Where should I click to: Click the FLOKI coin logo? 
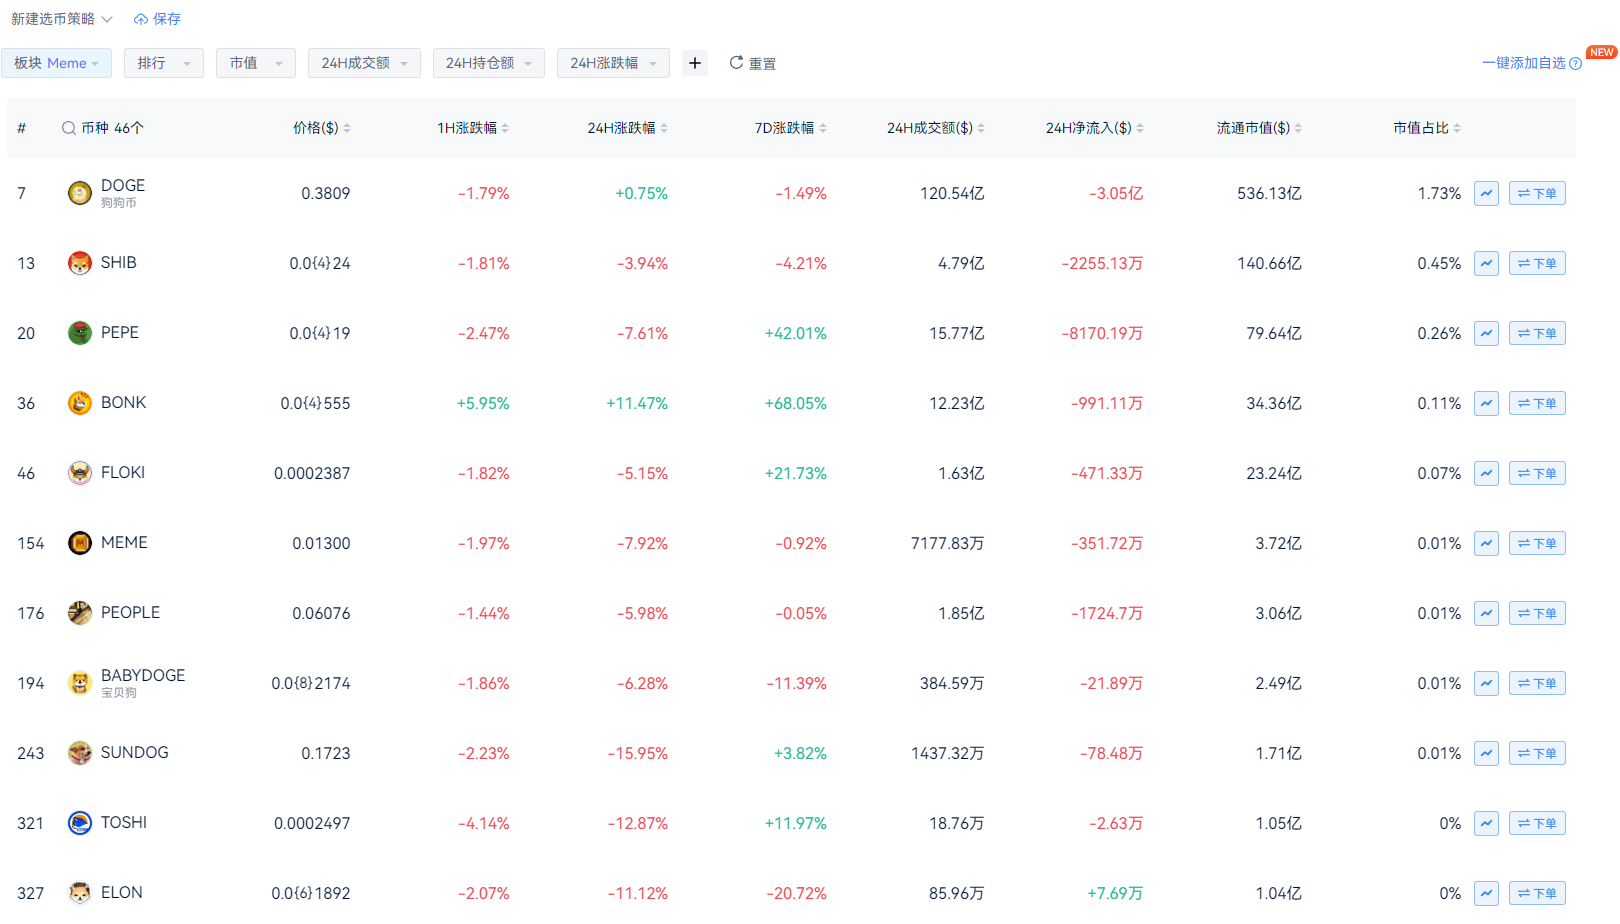point(80,473)
